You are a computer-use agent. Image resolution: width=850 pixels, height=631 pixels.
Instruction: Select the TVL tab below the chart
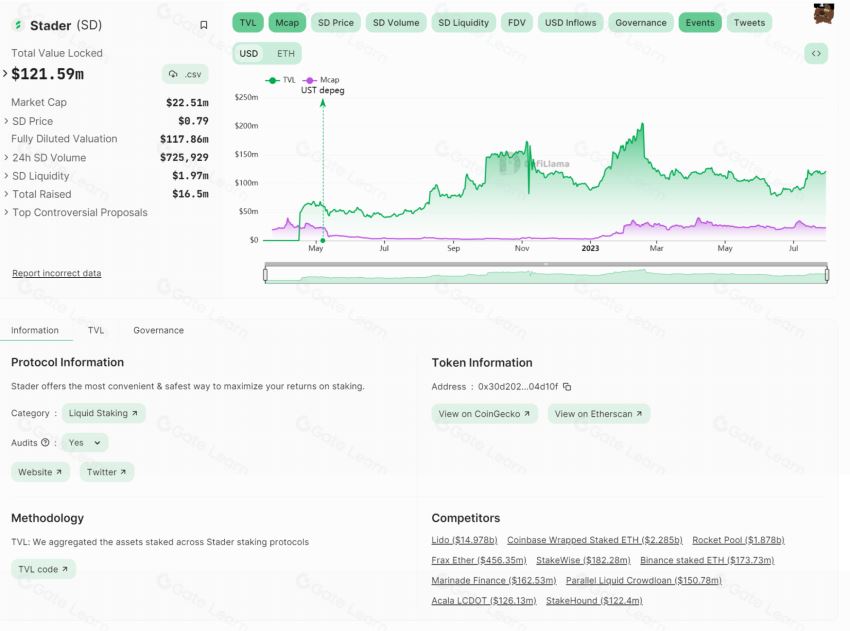pos(96,330)
